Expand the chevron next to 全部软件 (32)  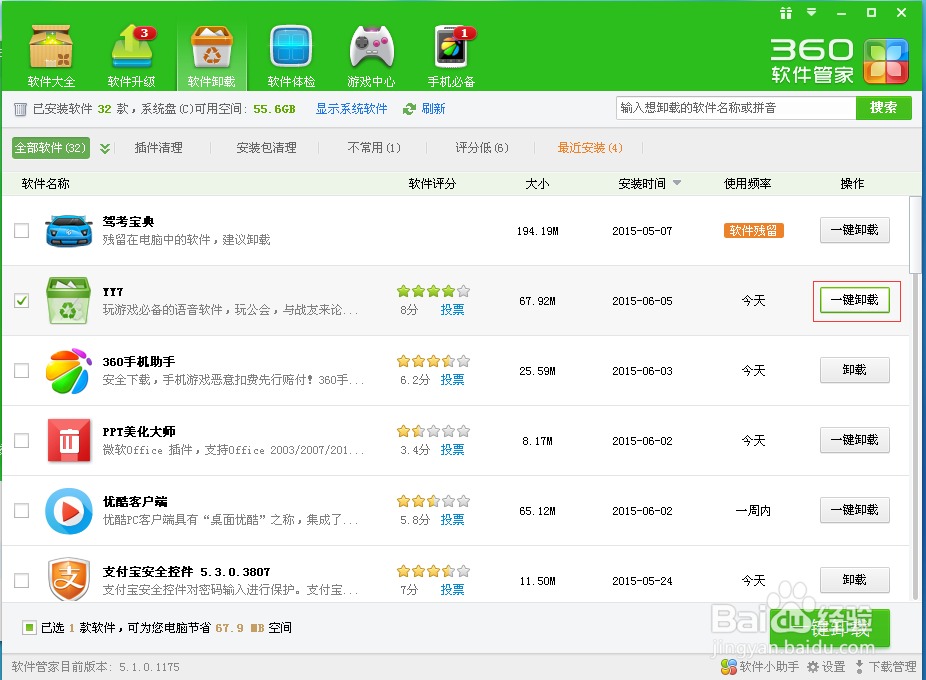(105, 148)
